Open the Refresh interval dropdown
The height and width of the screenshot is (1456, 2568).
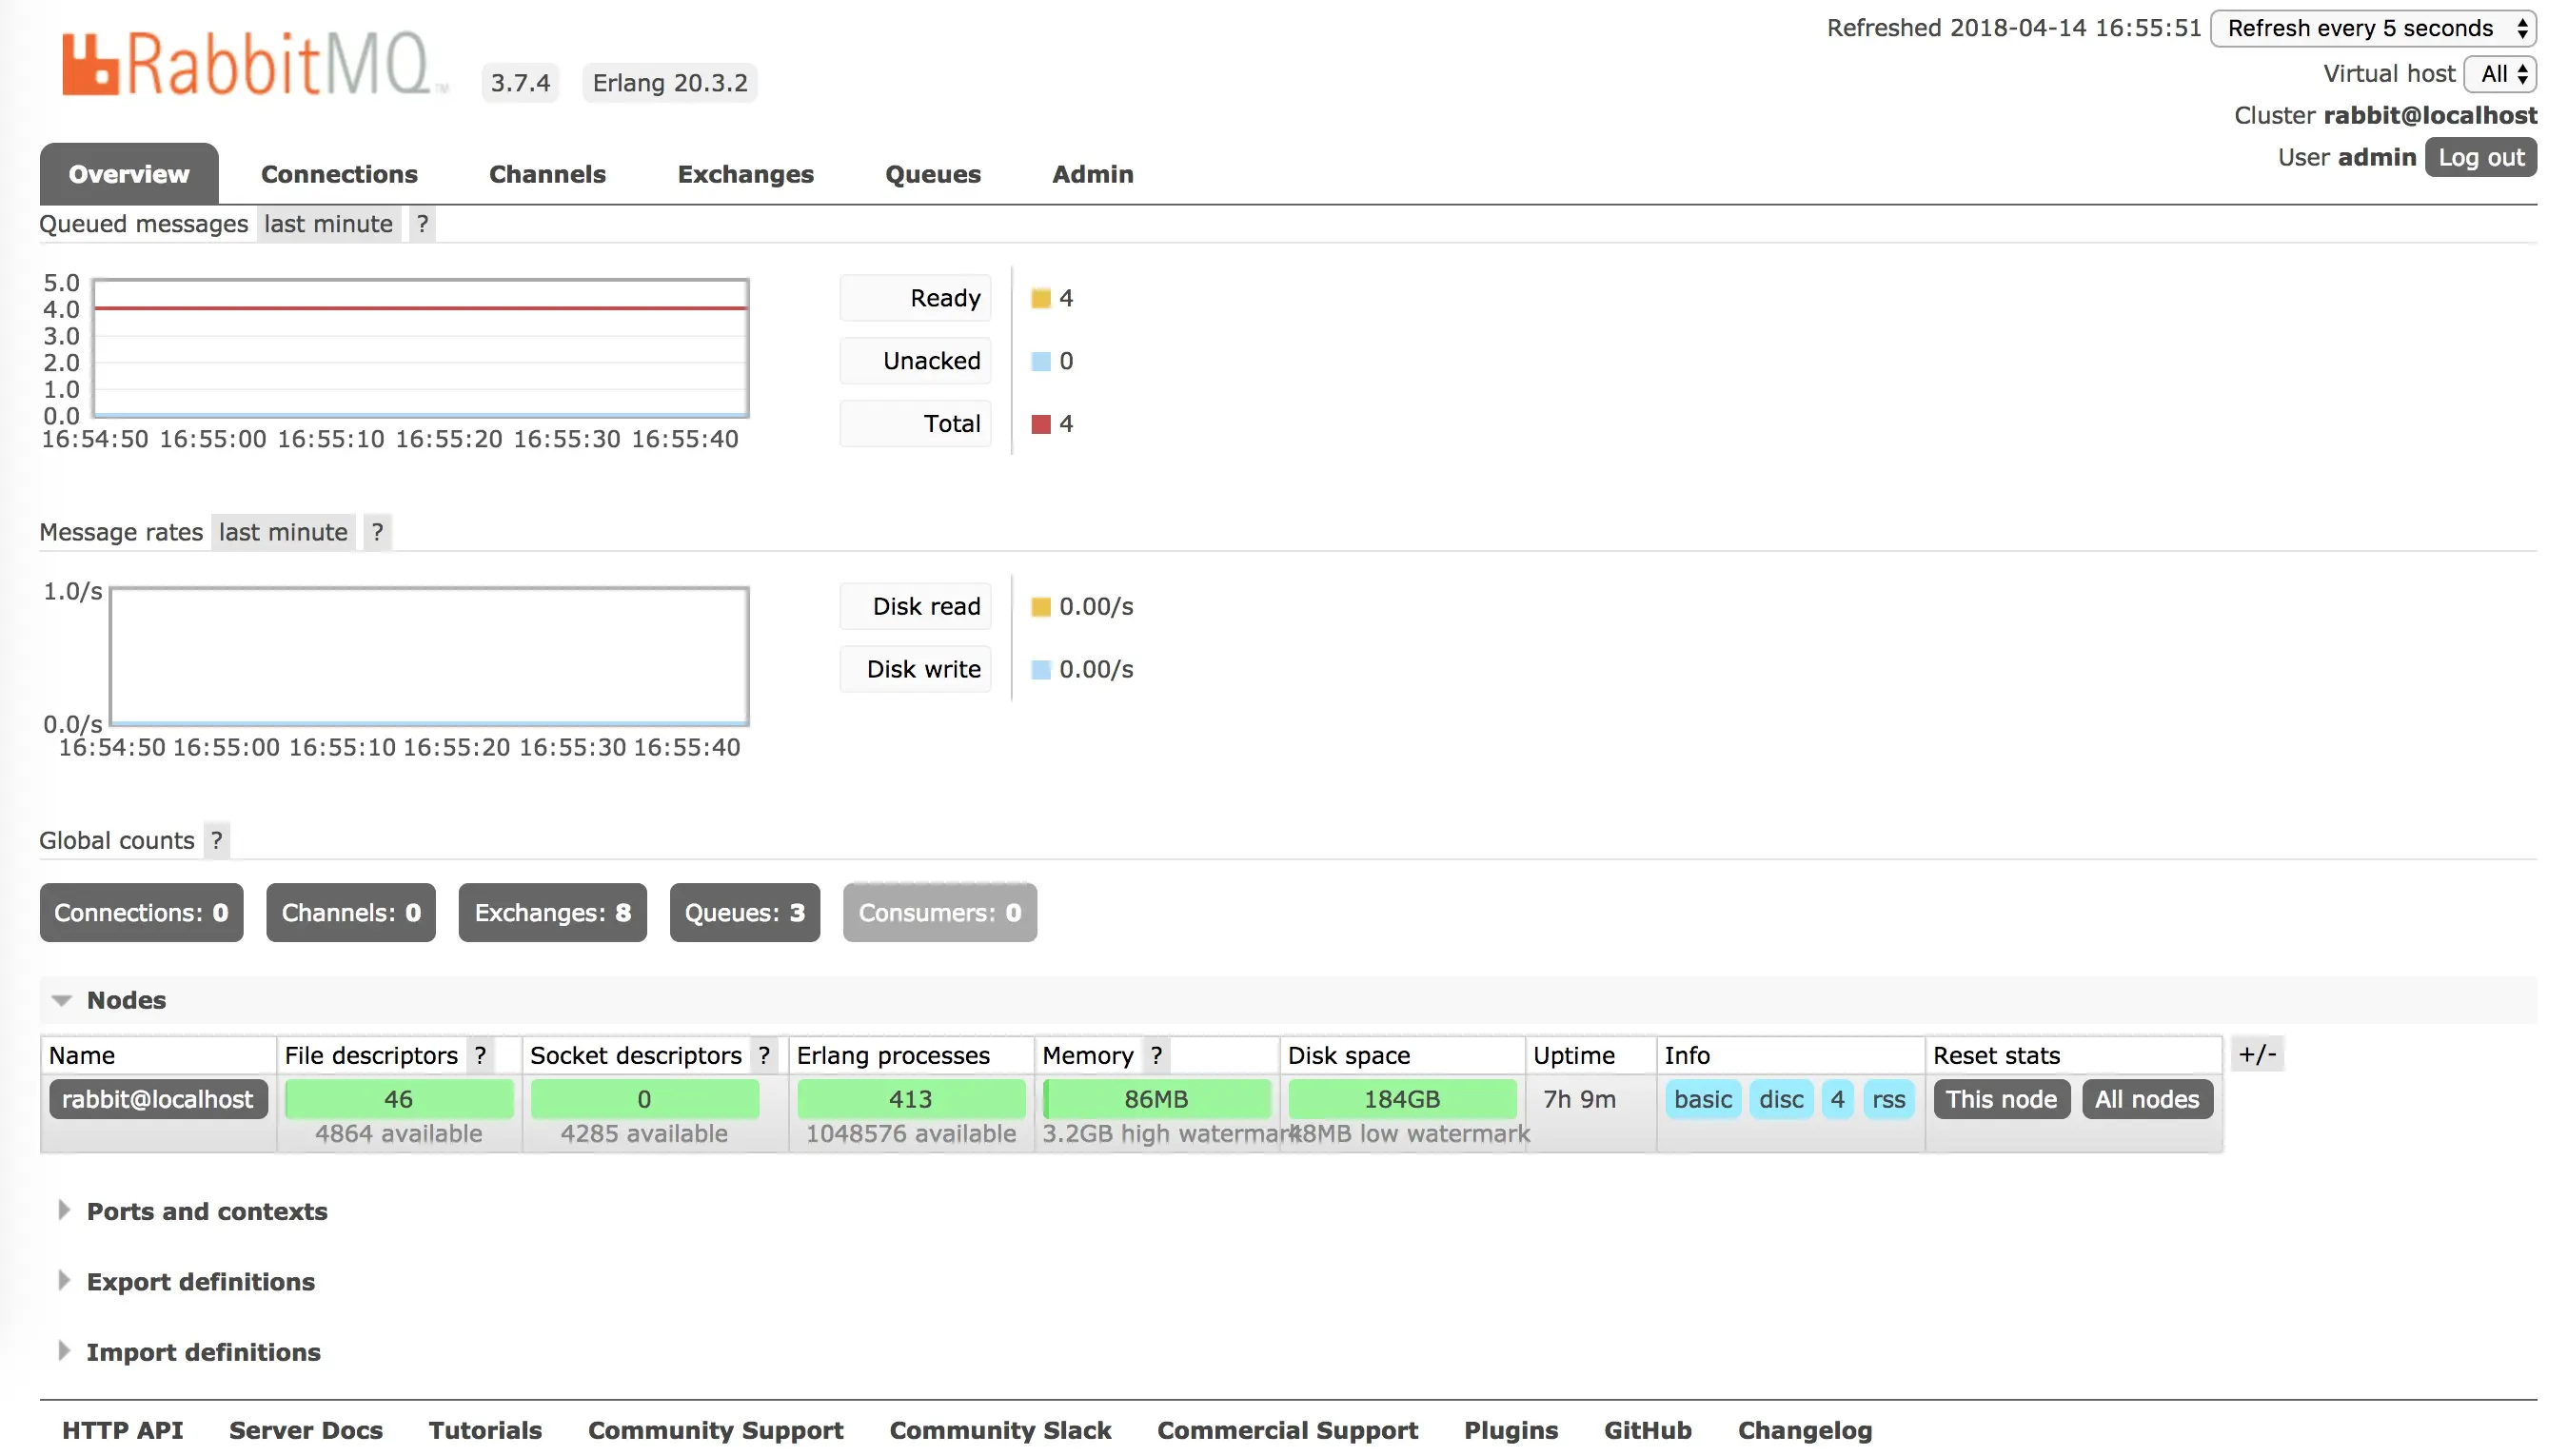tap(2372, 28)
